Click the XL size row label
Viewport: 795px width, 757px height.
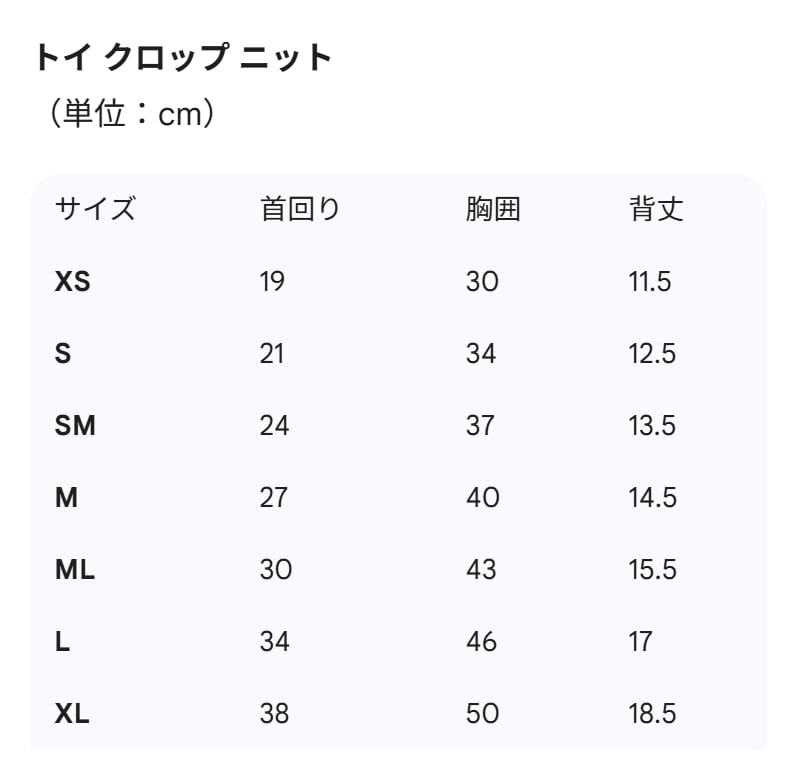pos(72,714)
